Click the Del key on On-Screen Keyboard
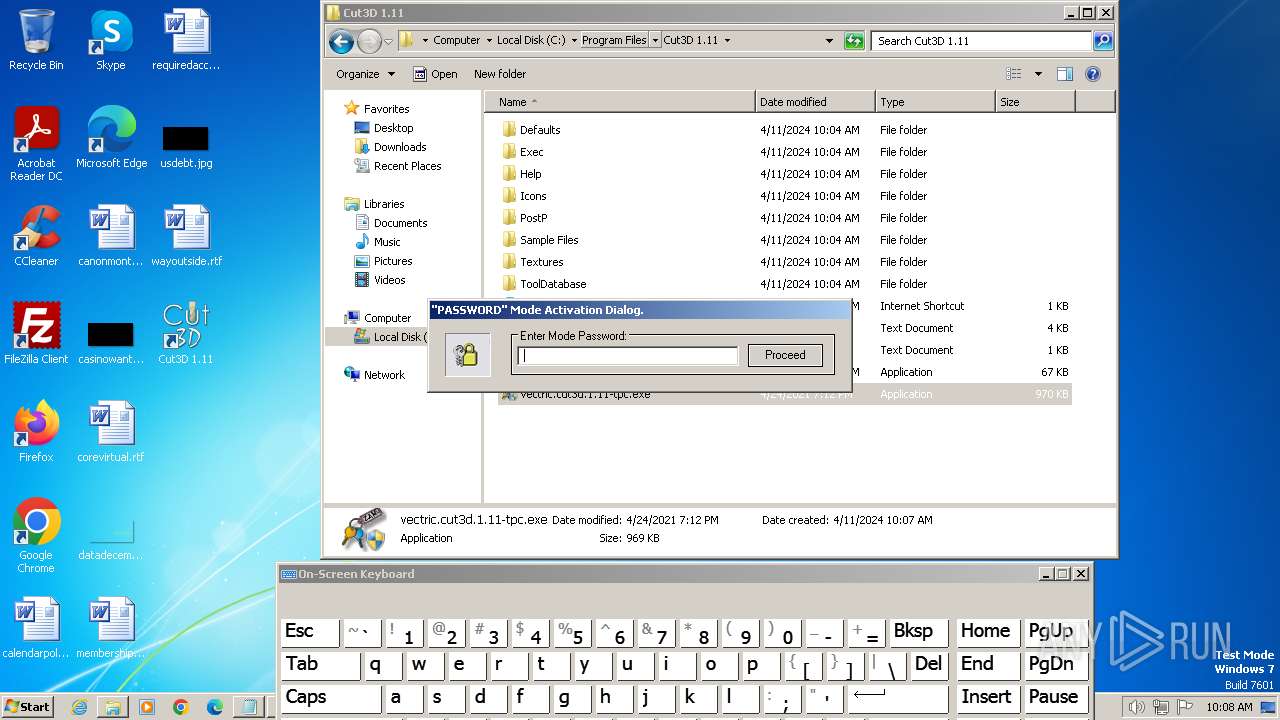Viewport: 1280px width, 720px height. (929, 665)
